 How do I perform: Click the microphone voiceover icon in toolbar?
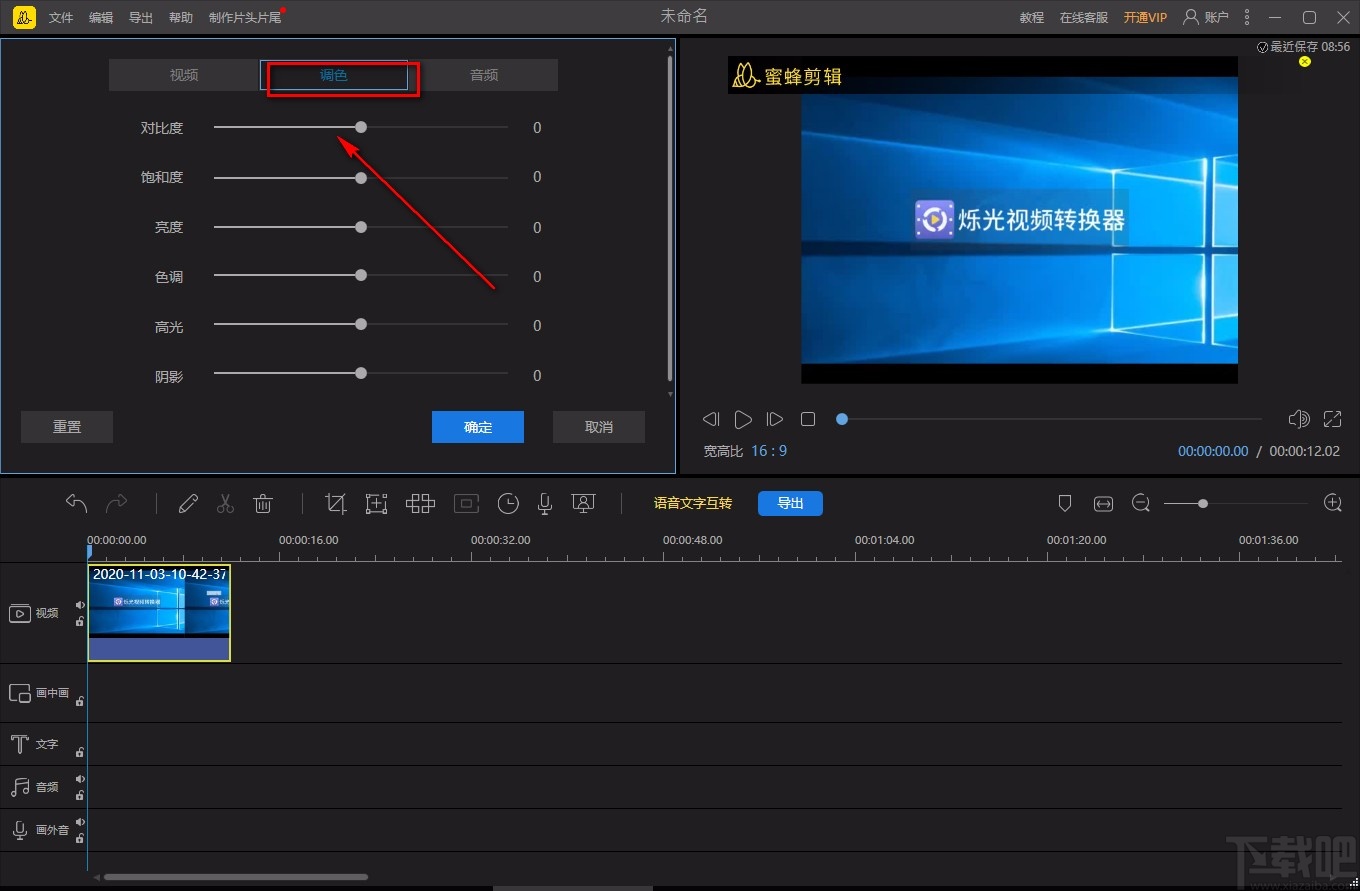point(545,504)
